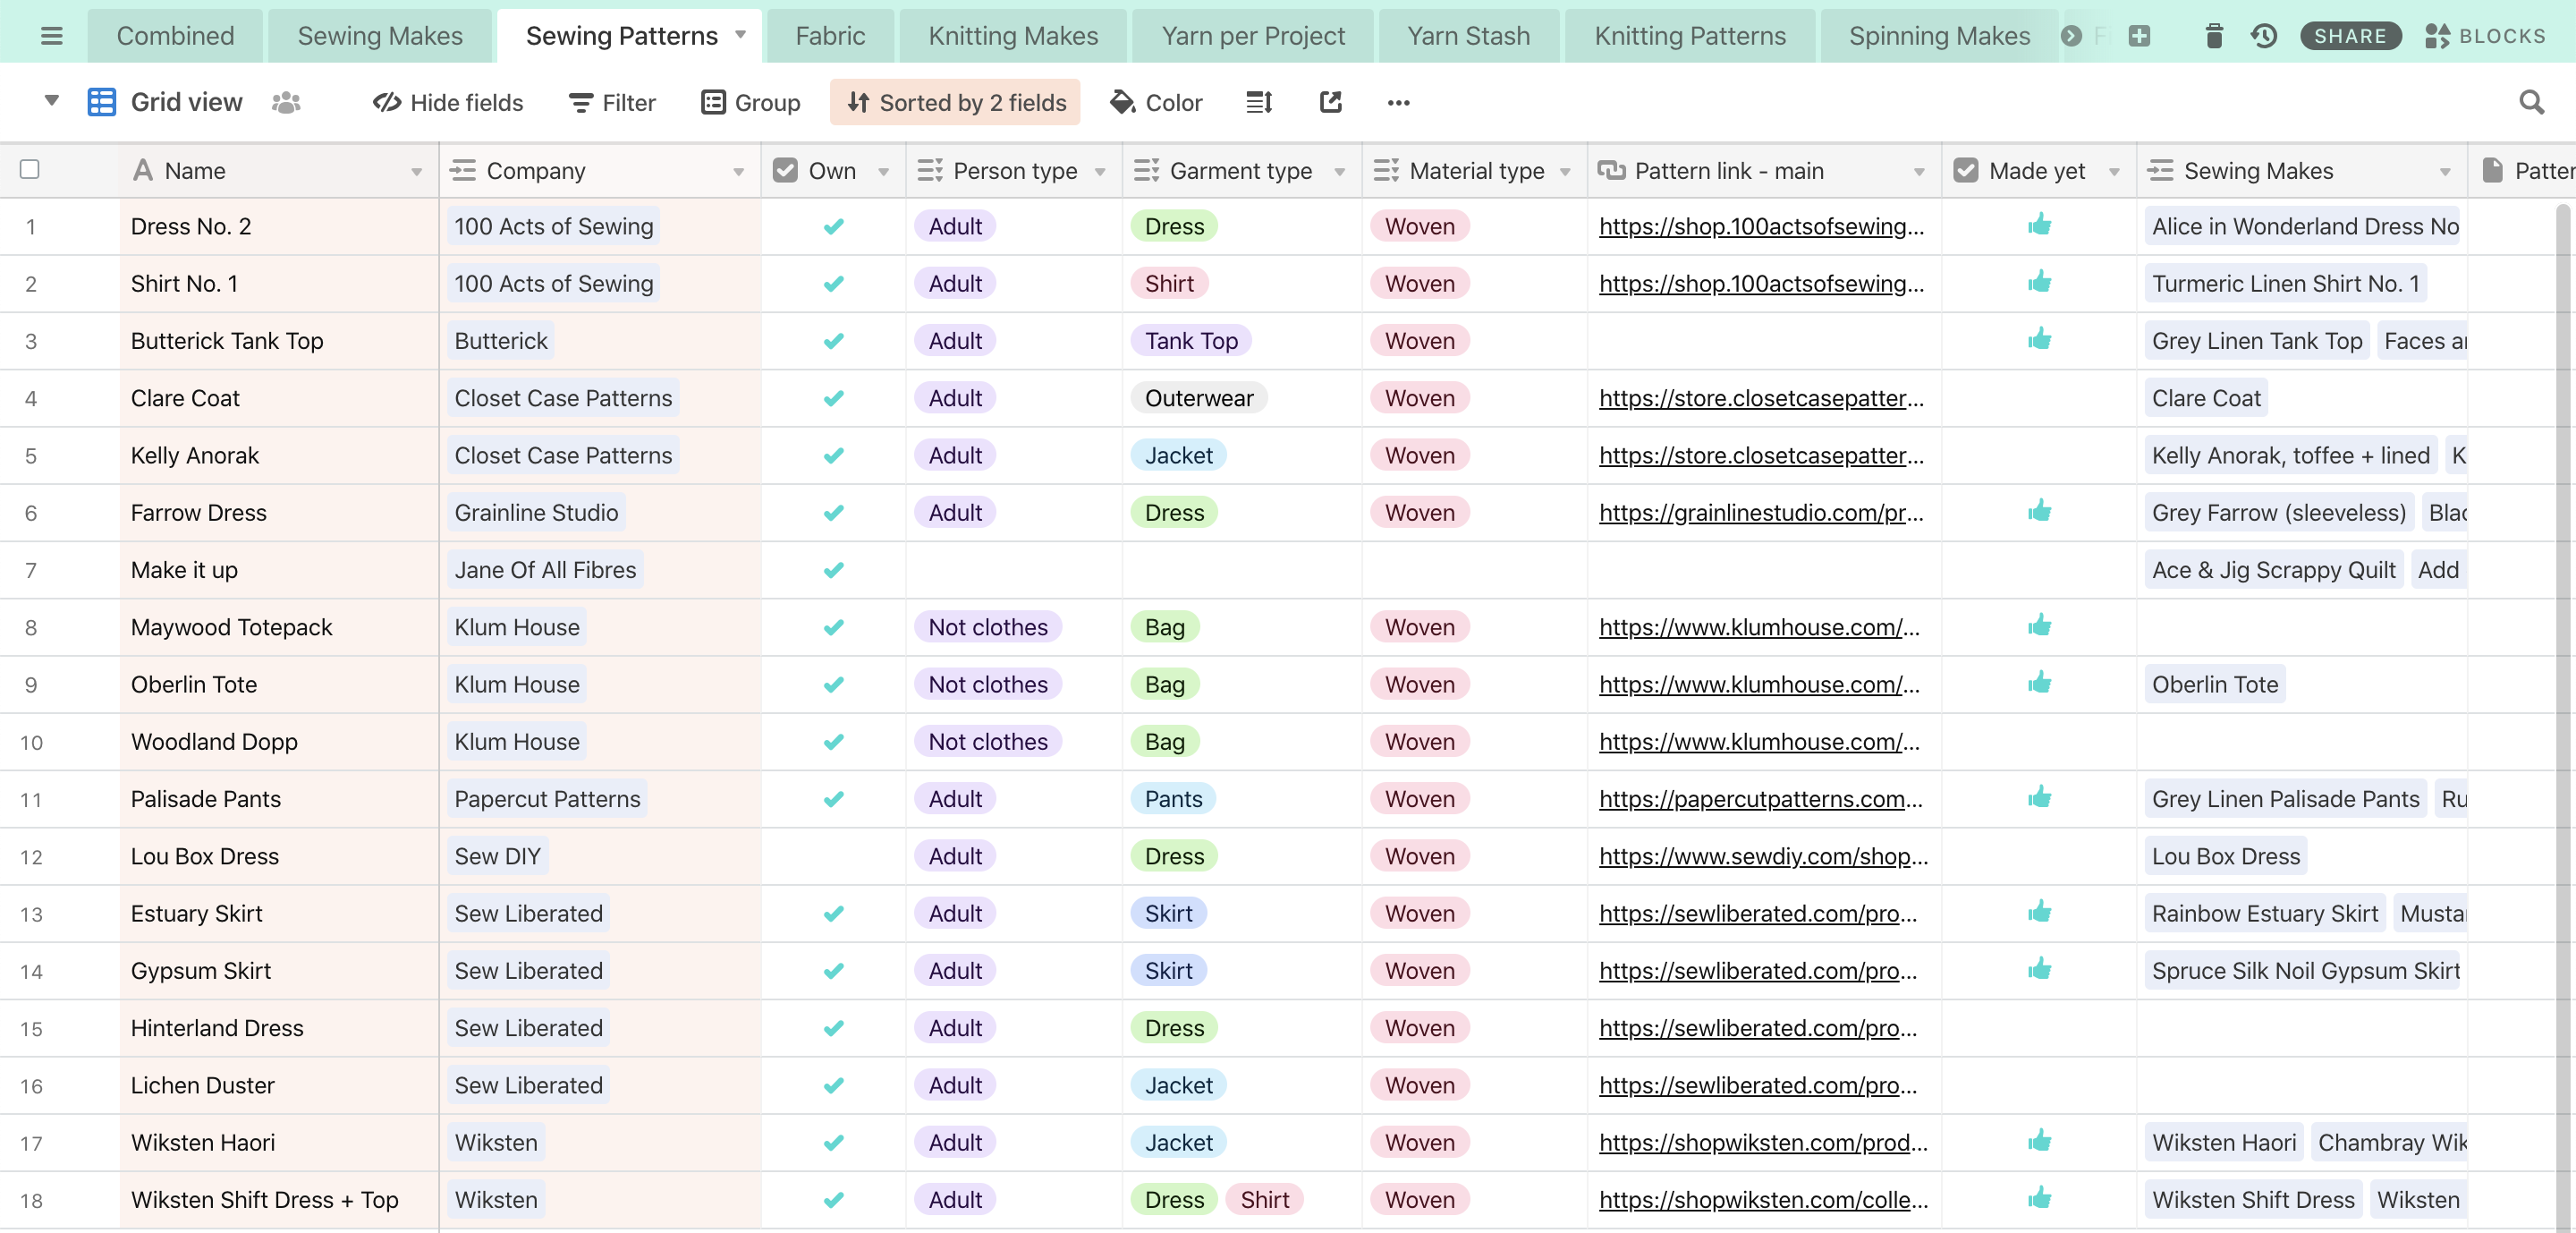The width and height of the screenshot is (2576, 1233).
Task: Select the Kelly Anorak name cell
Action: coord(279,456)
